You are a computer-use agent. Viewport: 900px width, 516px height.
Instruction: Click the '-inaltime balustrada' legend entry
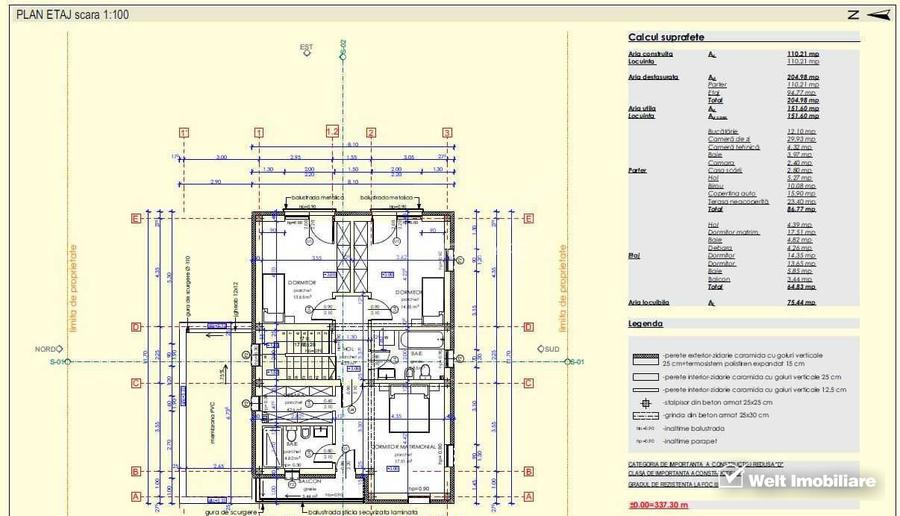pyautogui.click(x=693, y=428)
